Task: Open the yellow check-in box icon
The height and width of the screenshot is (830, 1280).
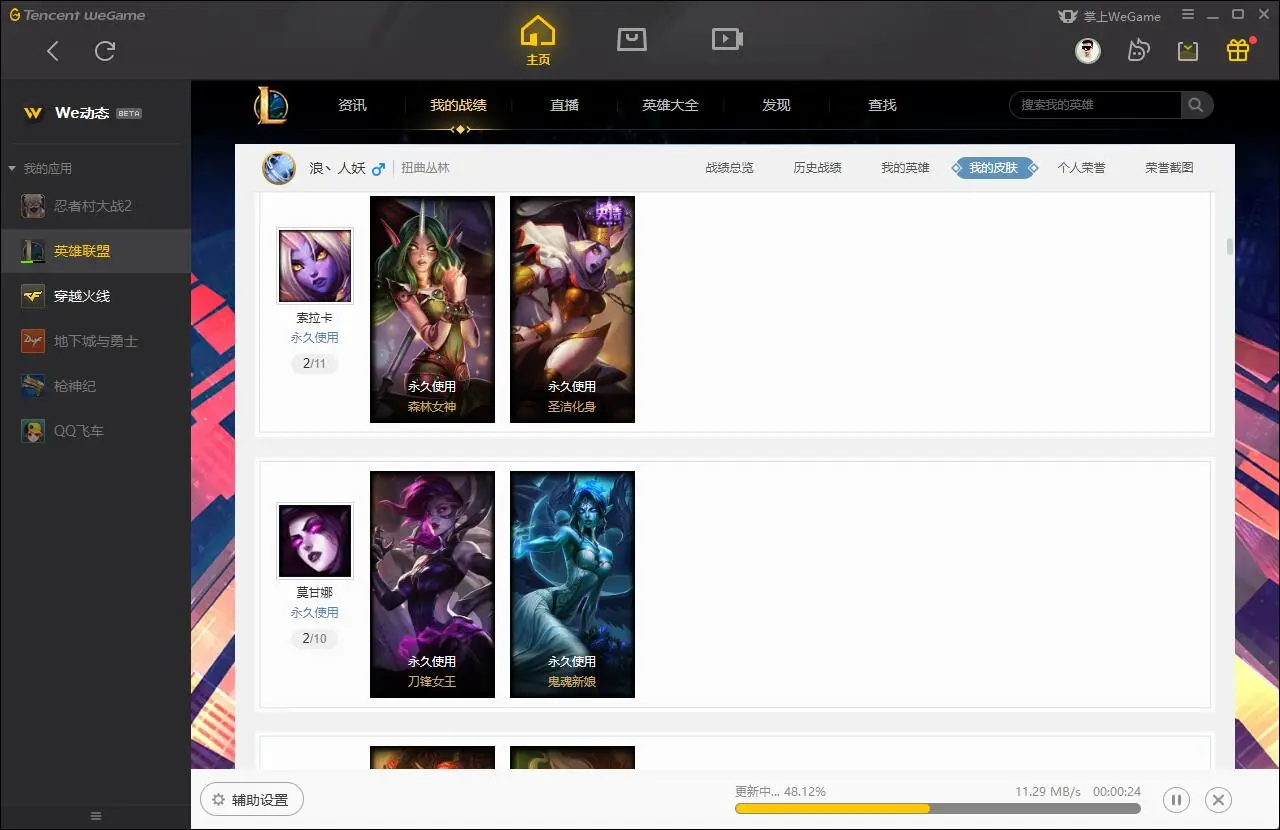Action: pyautogui.click(x=1188, y=50)
